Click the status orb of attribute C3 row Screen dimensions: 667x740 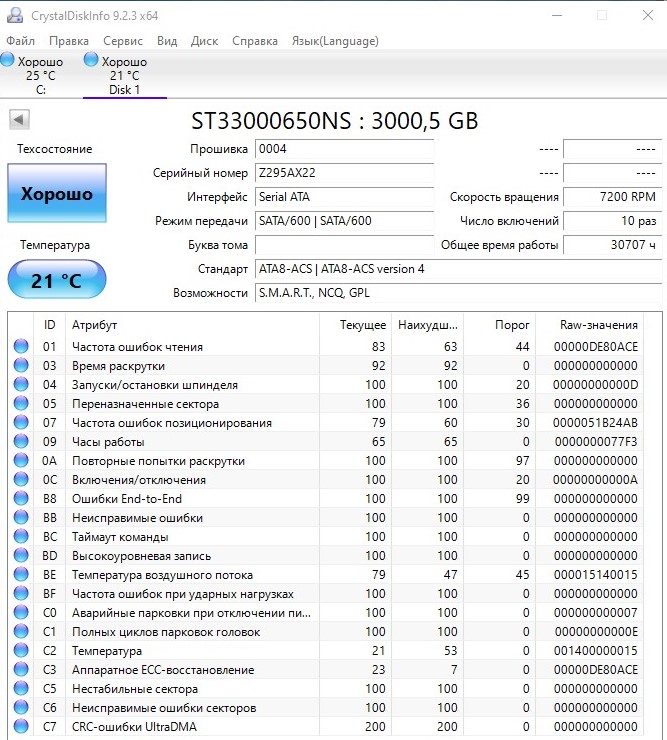point(21,669)
